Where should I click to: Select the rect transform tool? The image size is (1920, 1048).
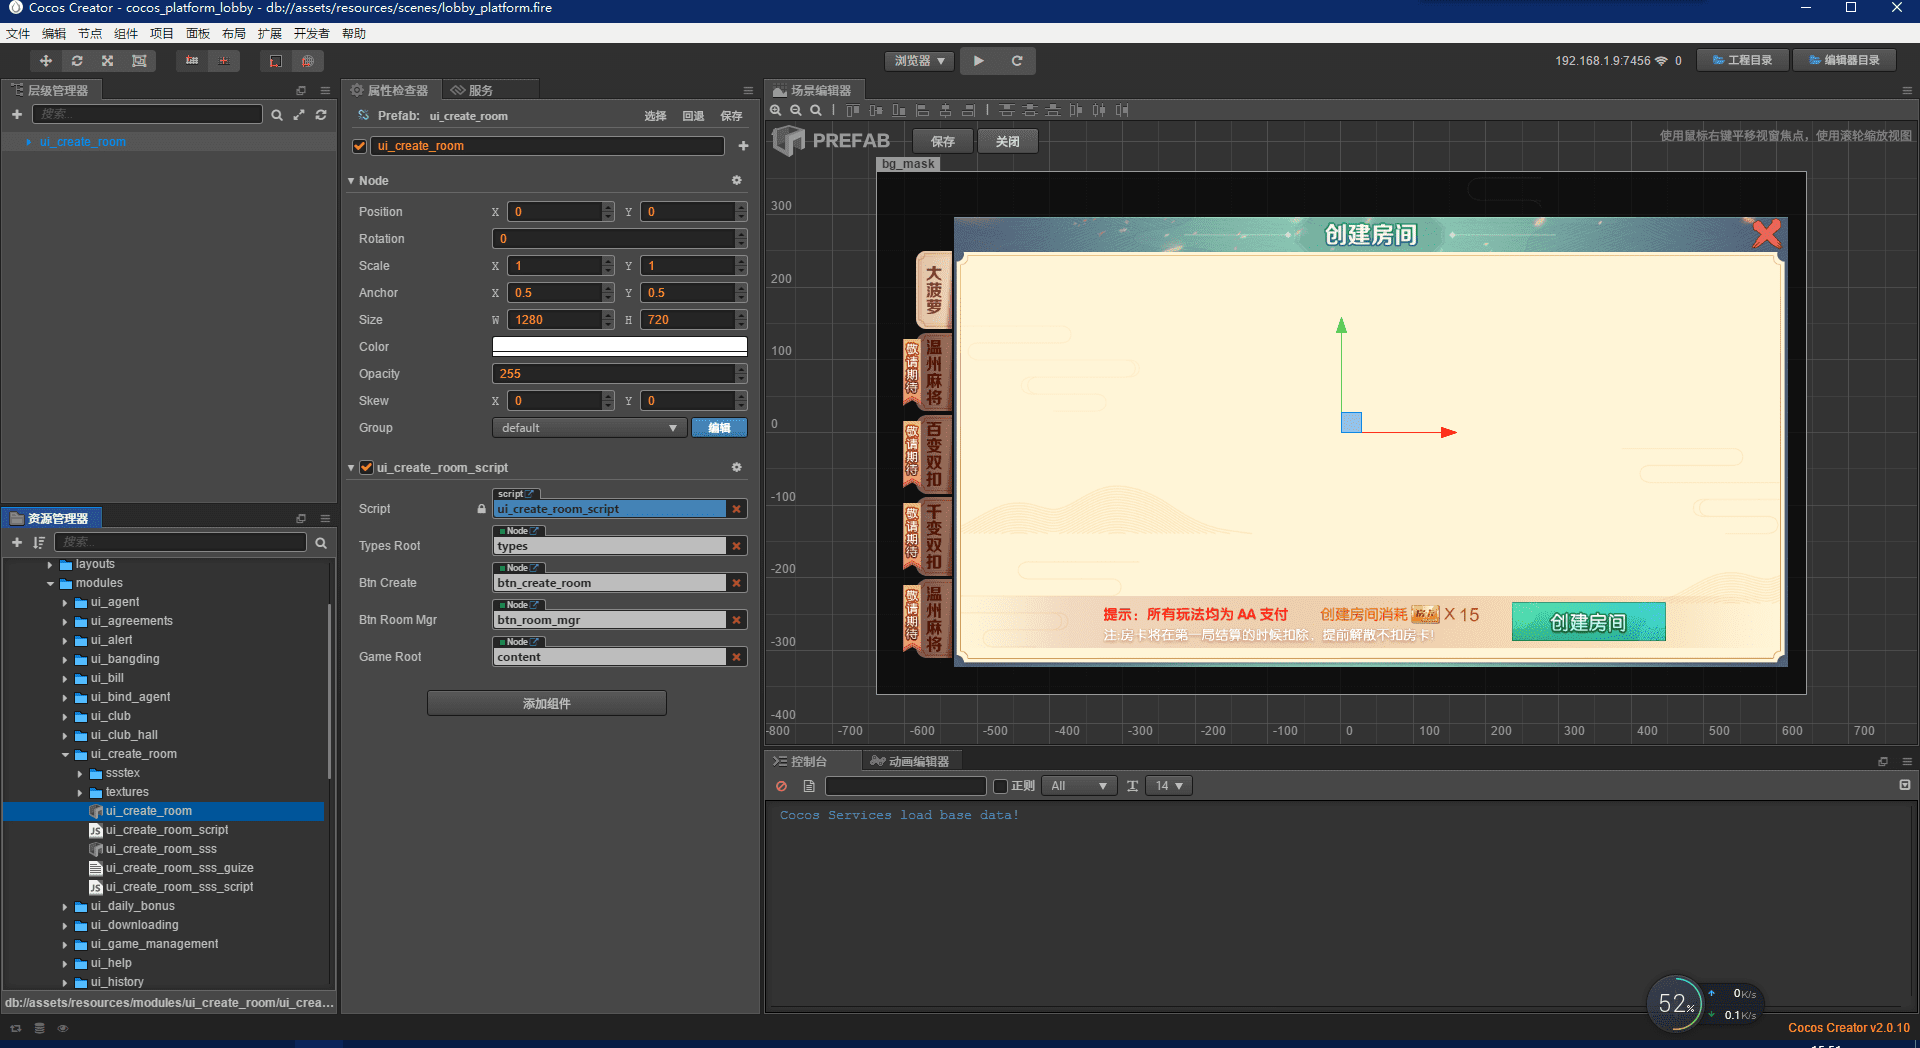click(139, 61)
